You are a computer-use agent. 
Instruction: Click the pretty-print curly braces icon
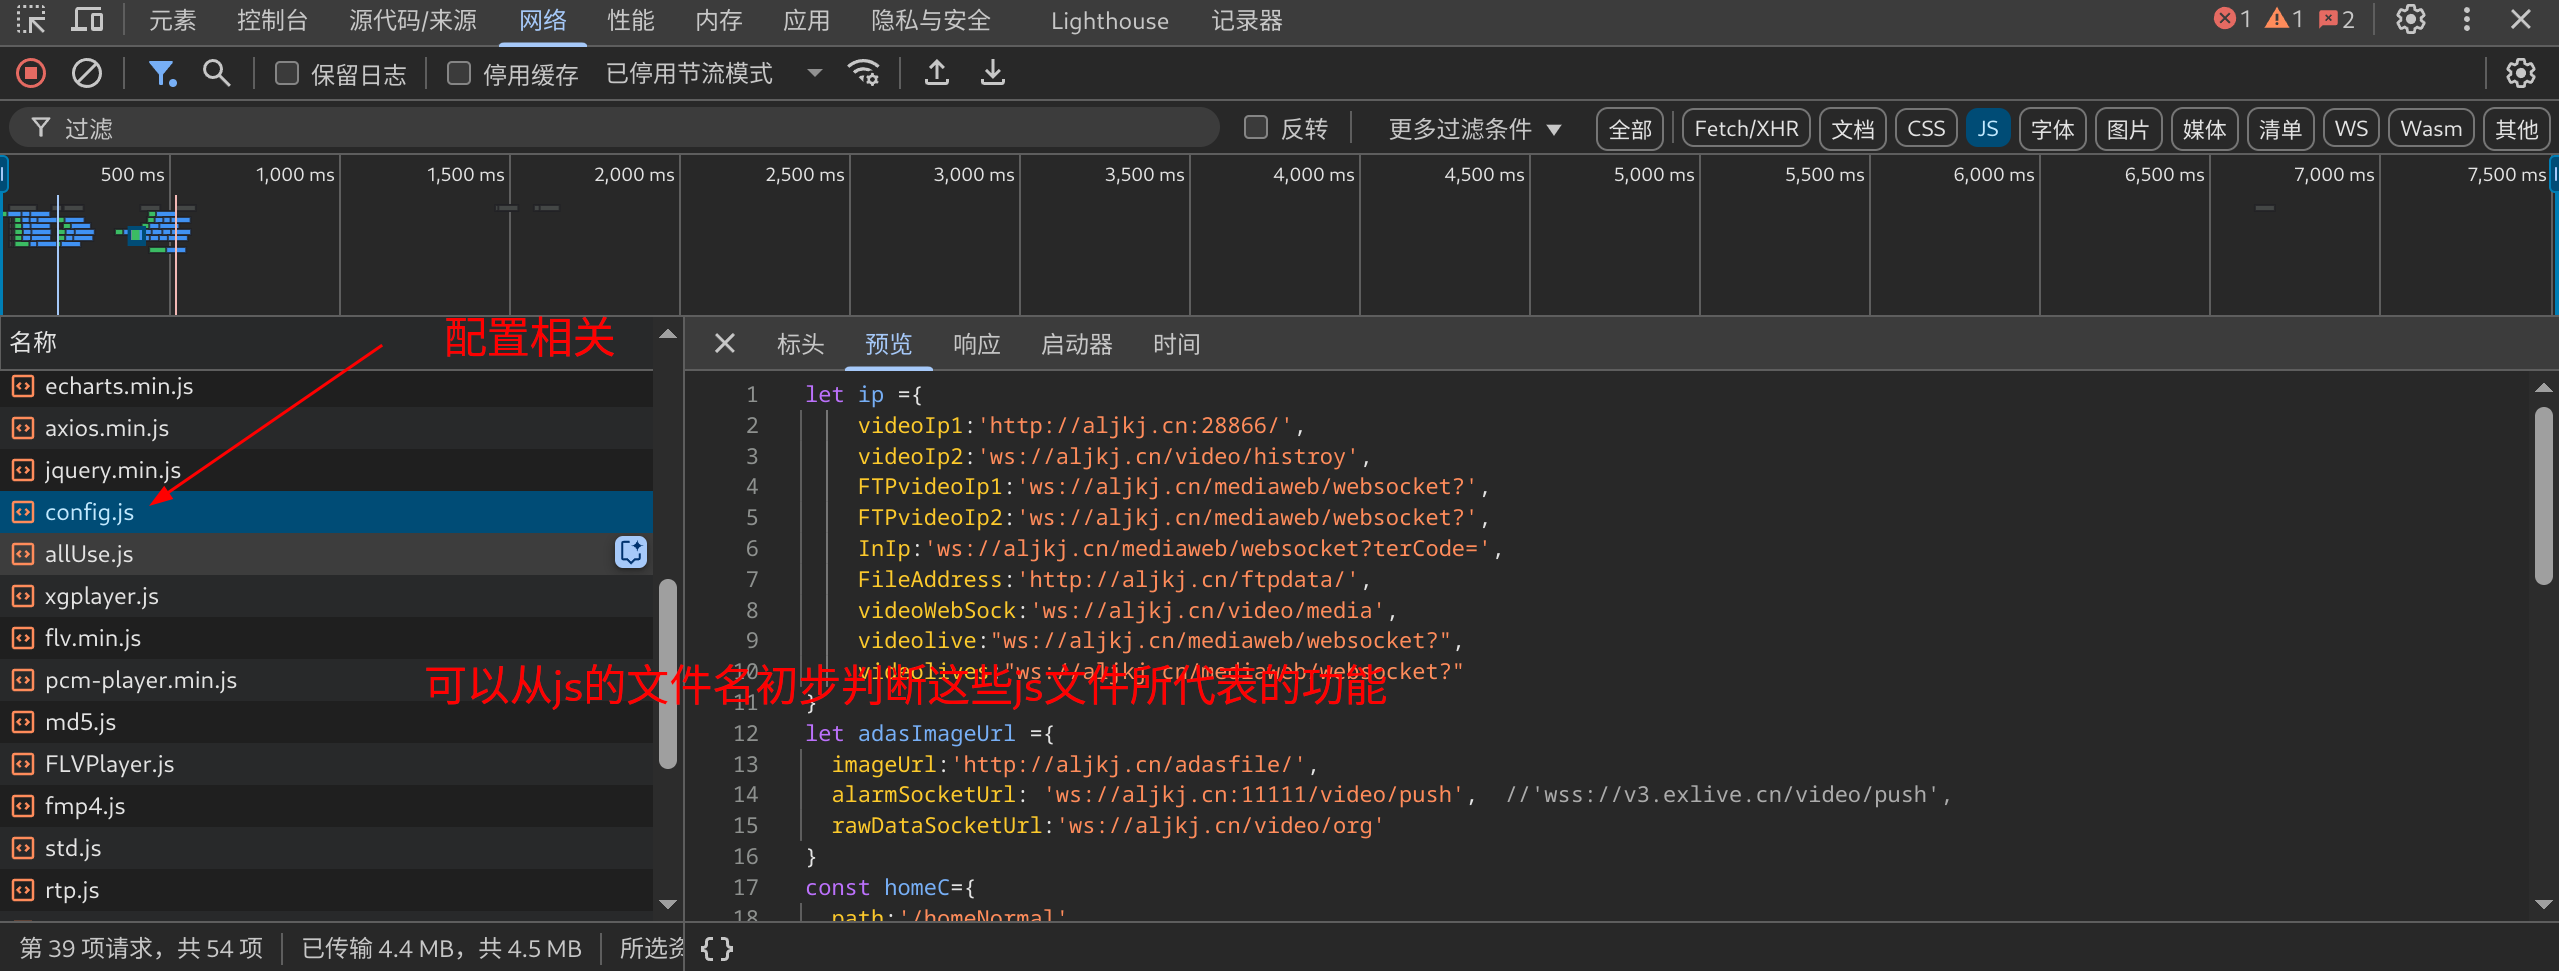(717, 948)
